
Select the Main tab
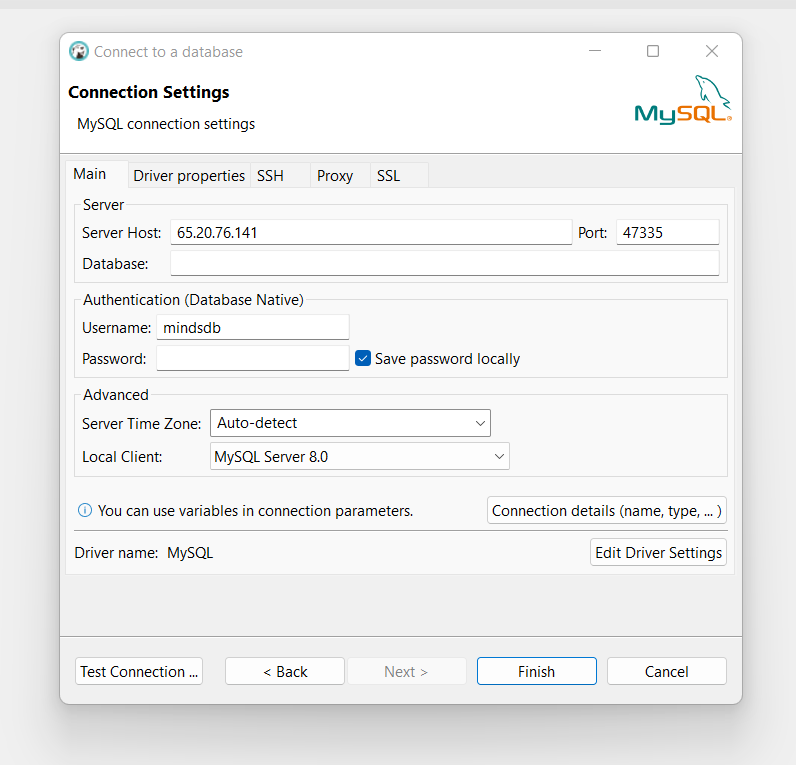pyautogui.click(x=90, y=174)
